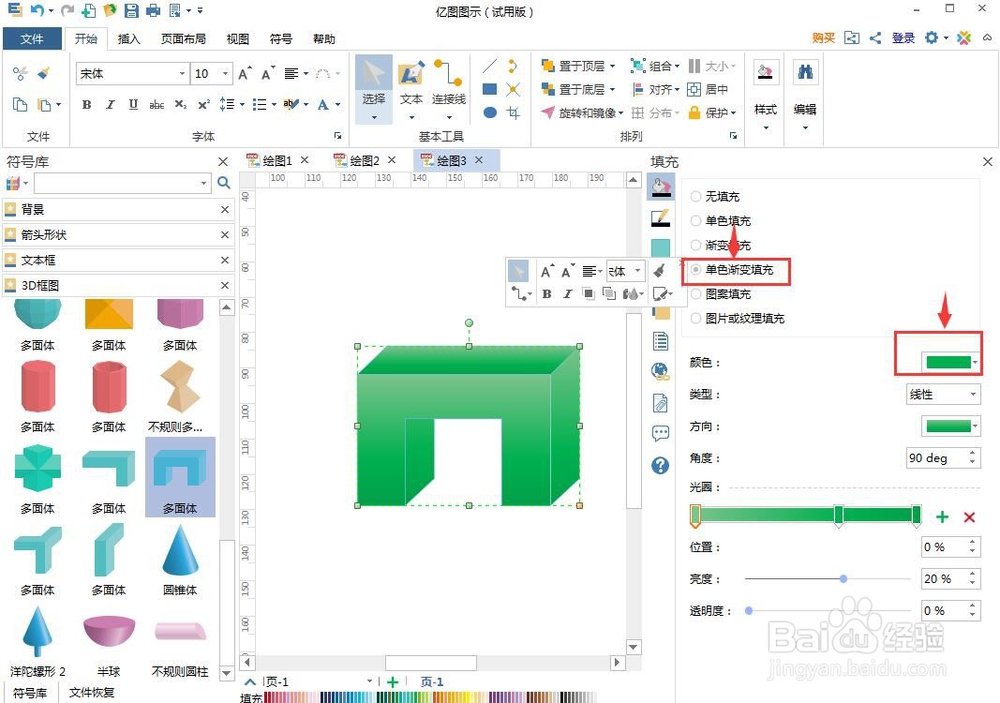The height and width of the screenshot is (703, 1000).
Task: Select the 无填充 (No fill) radio button
Action: point(697,196)
